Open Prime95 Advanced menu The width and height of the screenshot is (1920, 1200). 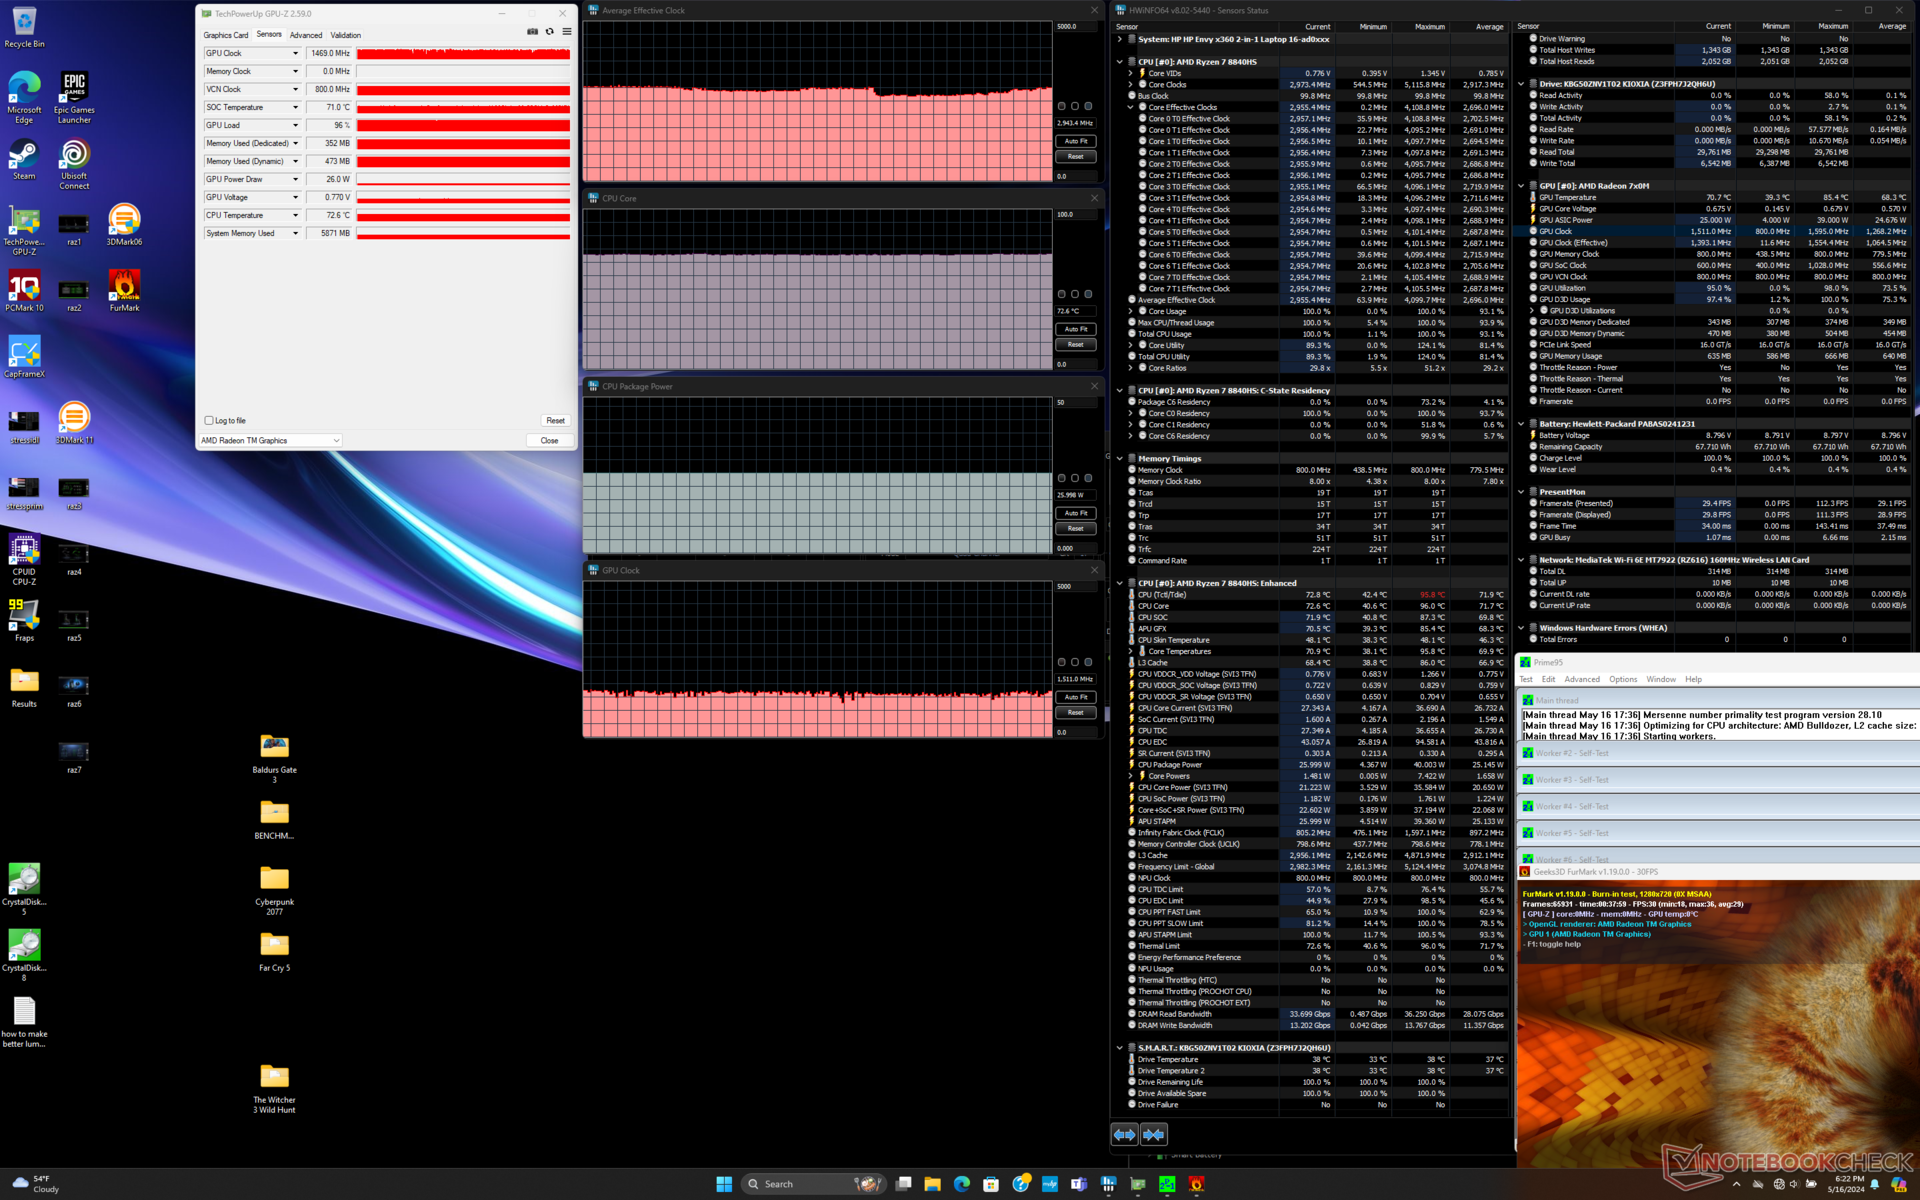(1581, 679)
